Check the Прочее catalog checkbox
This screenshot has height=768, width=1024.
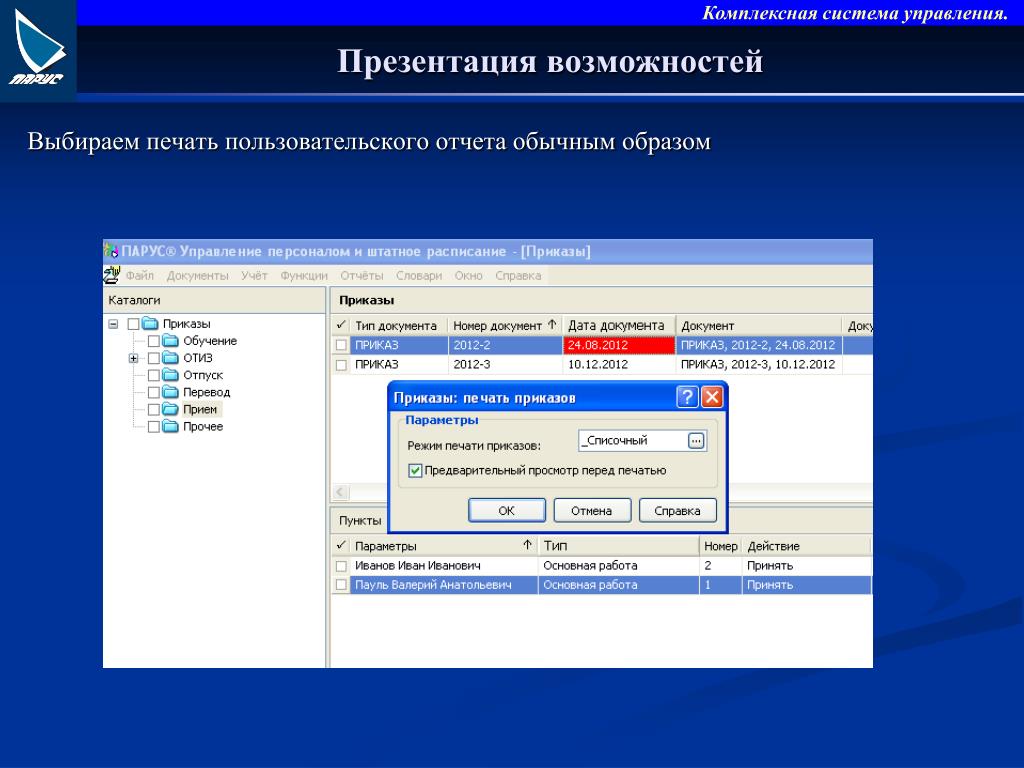click(x=153, y=426)
